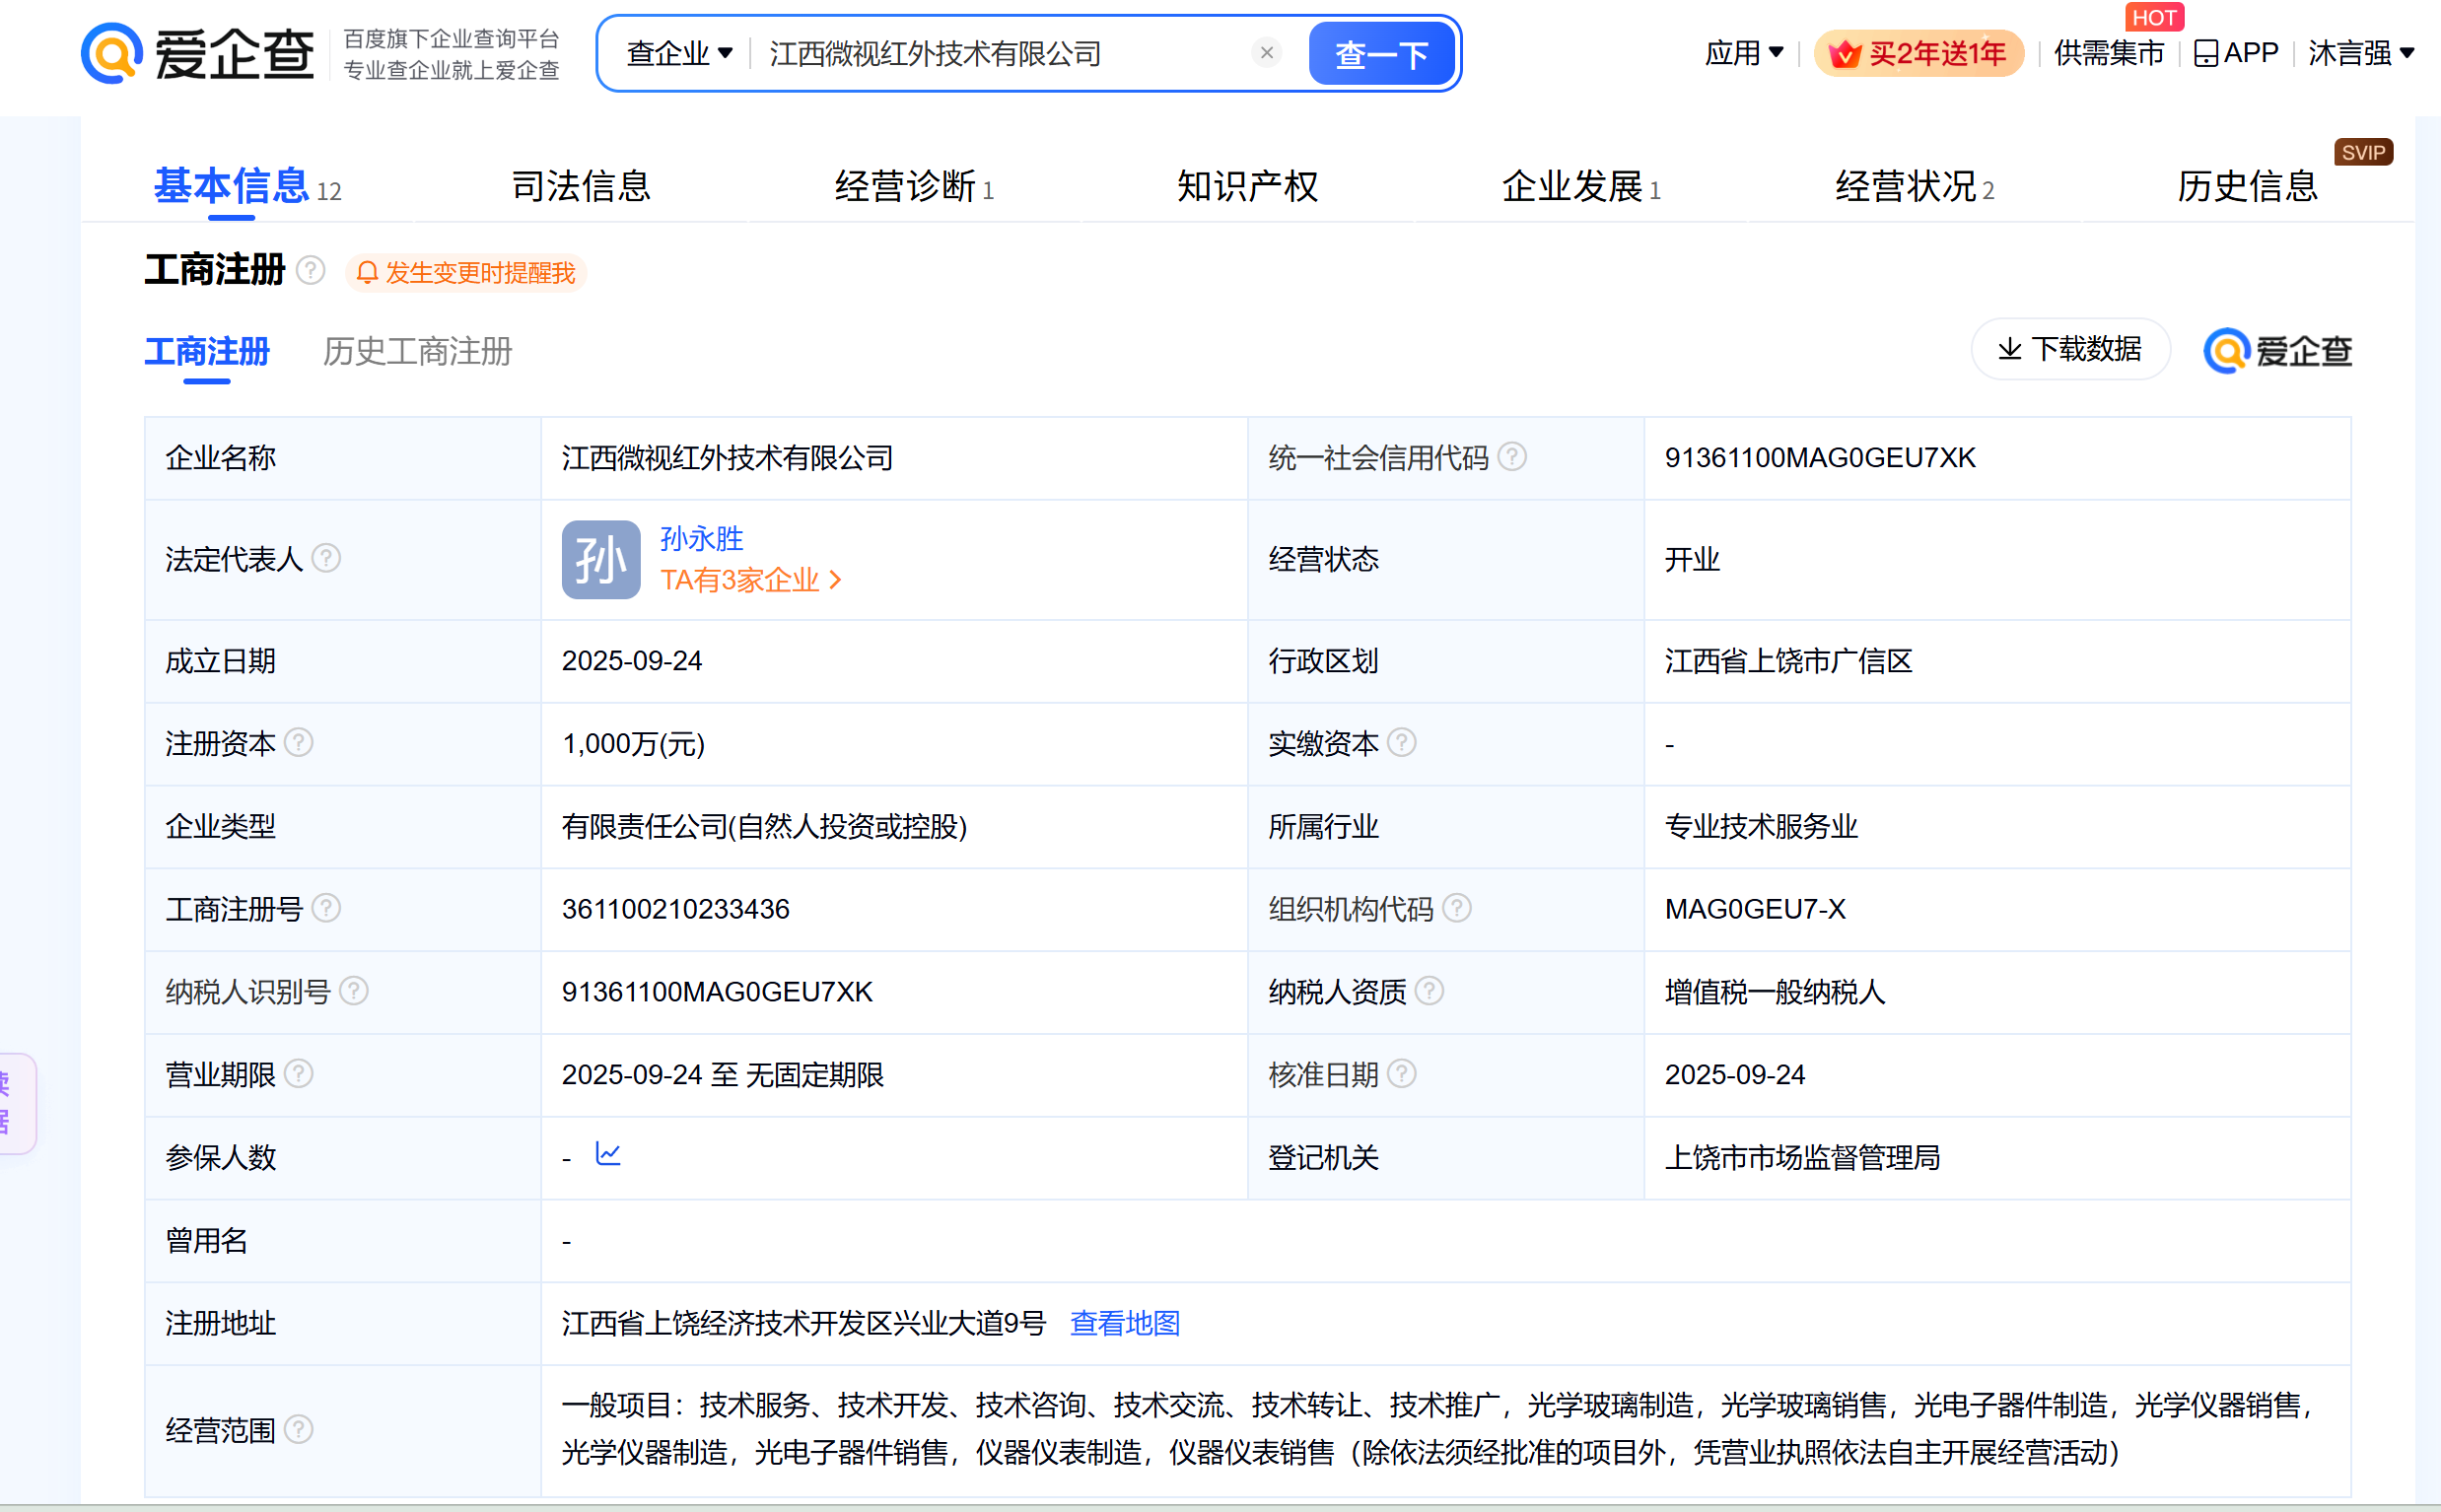This screenshot has width=2441, height=1512.
Task: Open the 历史工商注册 sub-tab
Action: tap(417, 351)
